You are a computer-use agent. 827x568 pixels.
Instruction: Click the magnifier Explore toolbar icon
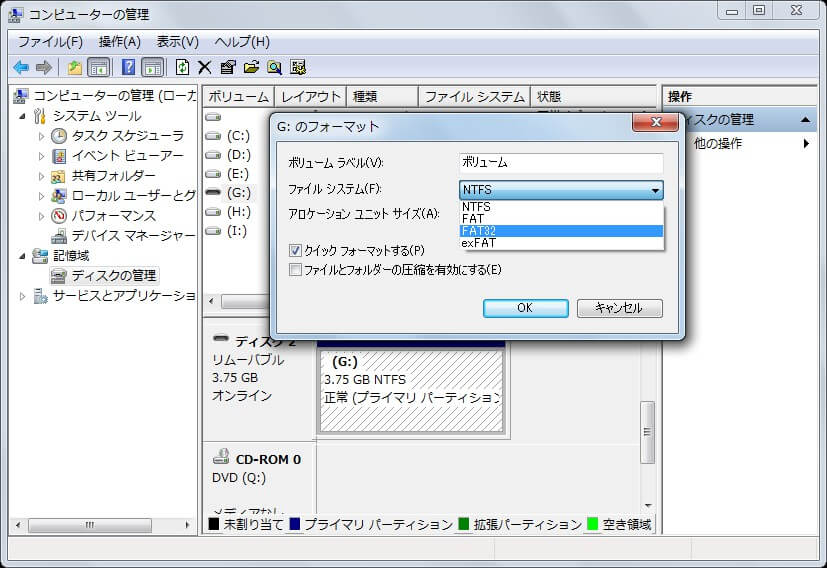point(274,68)
